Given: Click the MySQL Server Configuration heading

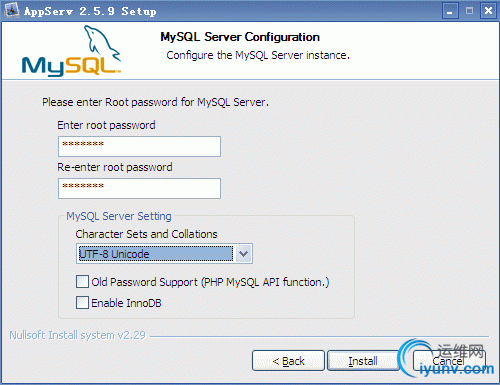Looking at the screenshot, I should pos(240,37).
